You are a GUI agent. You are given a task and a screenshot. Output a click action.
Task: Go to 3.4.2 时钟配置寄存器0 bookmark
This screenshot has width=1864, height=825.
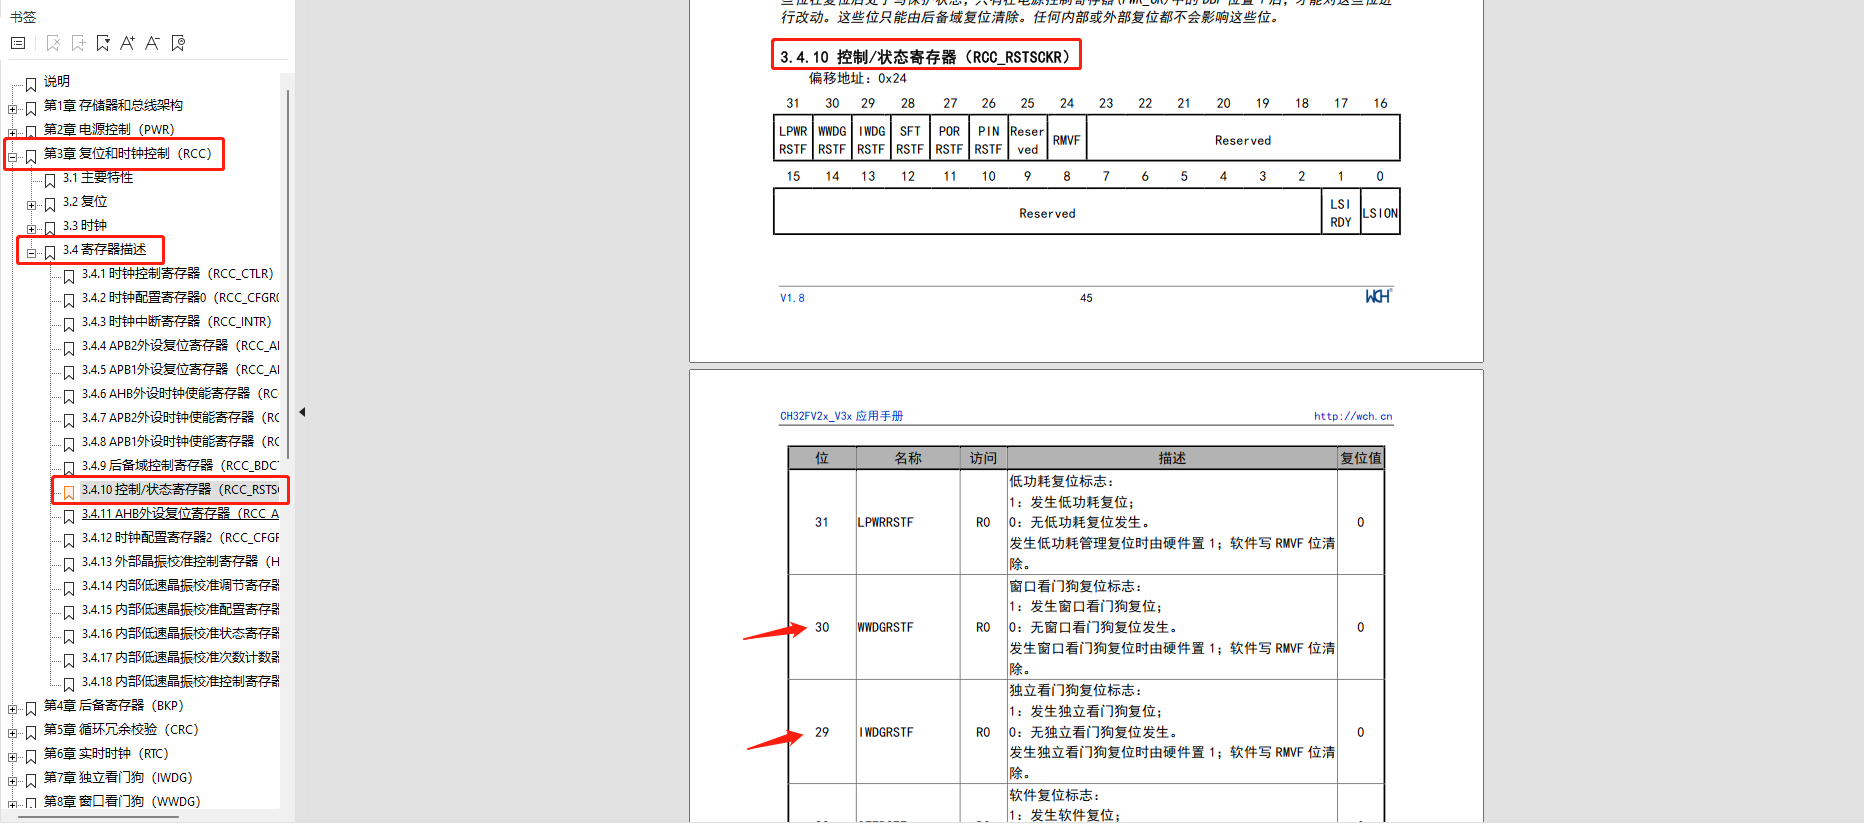click(180, 297)
